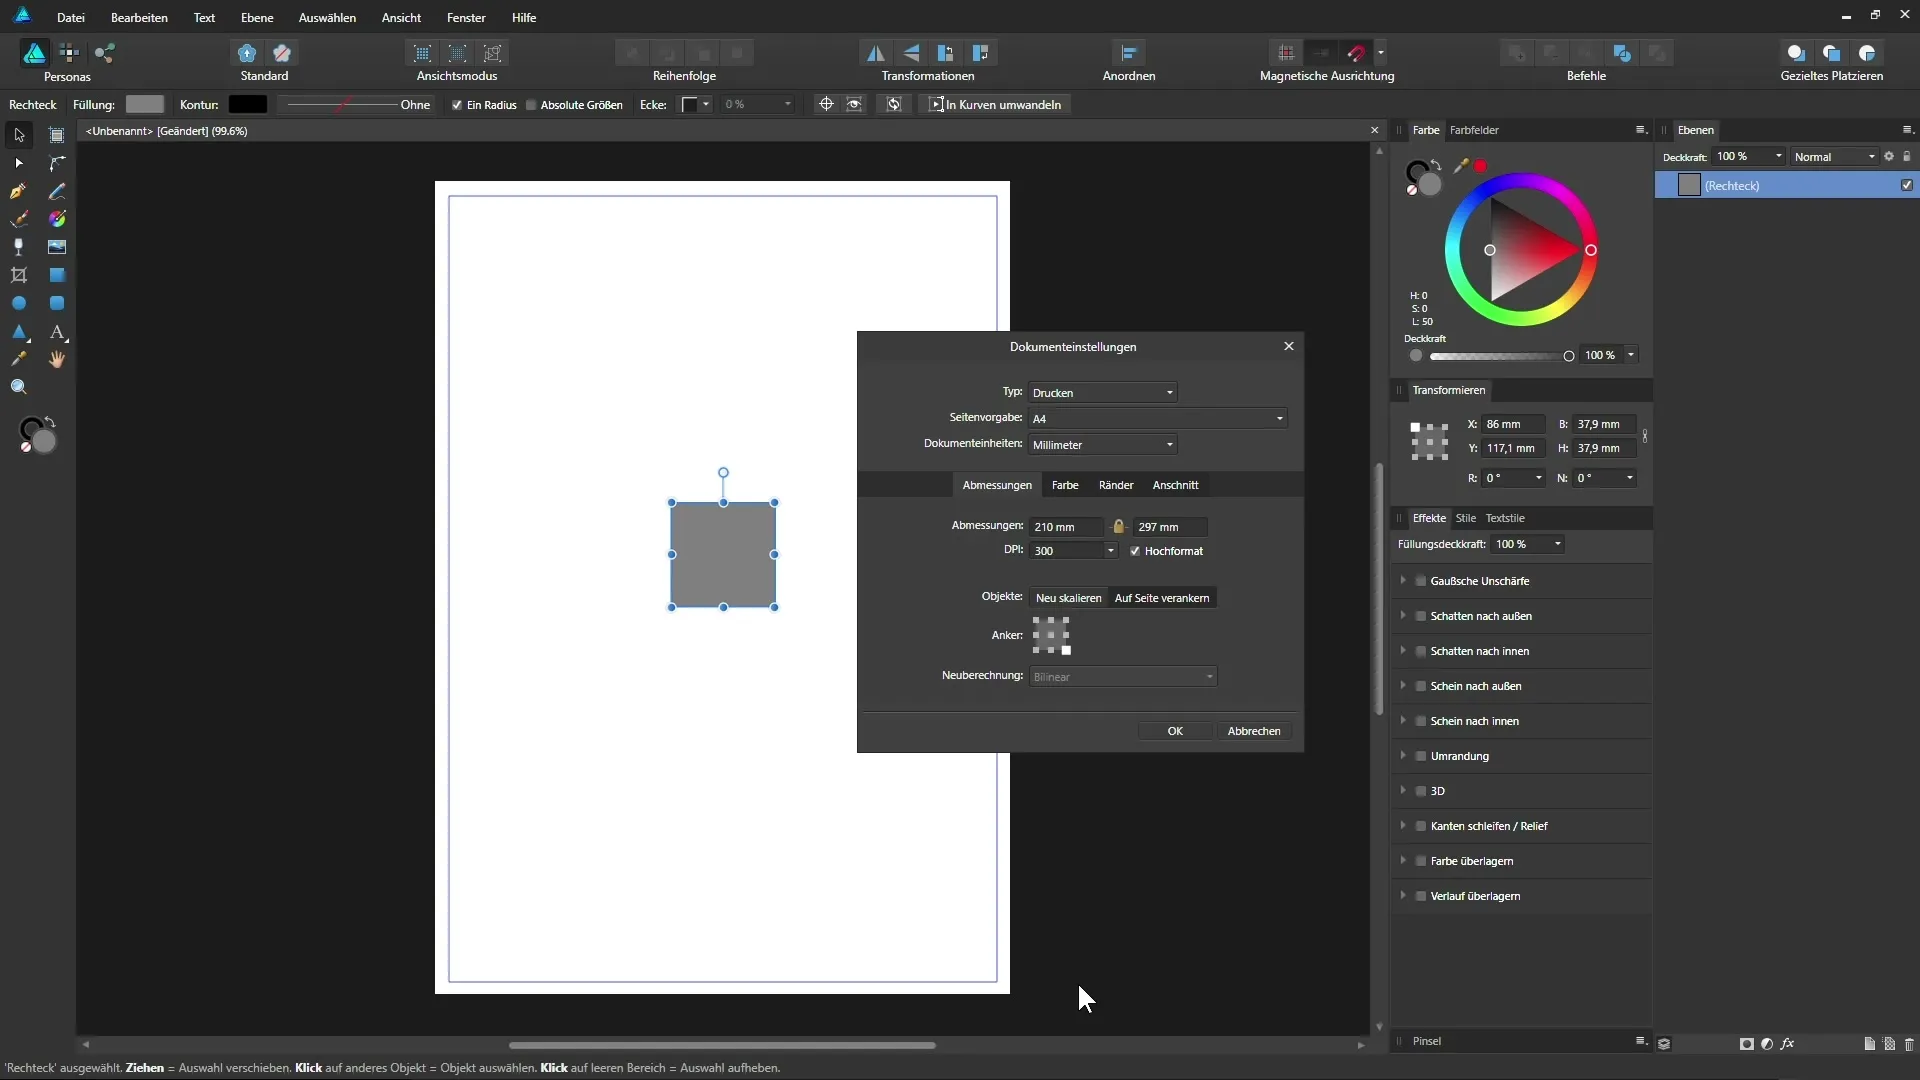Click OK in Dokumenteinstellungen dialog
Viewport: 1920px width, 1080px height.
pos(1175,731)
